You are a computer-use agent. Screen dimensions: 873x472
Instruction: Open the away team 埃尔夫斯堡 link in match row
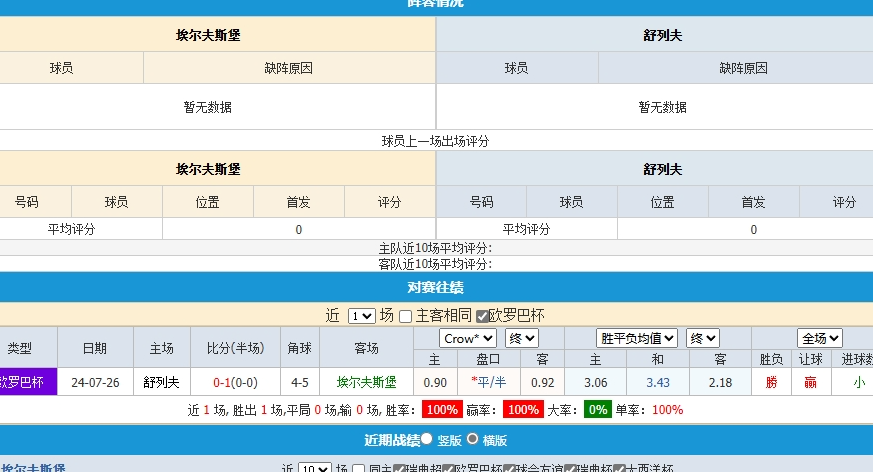tap(366, 382)
